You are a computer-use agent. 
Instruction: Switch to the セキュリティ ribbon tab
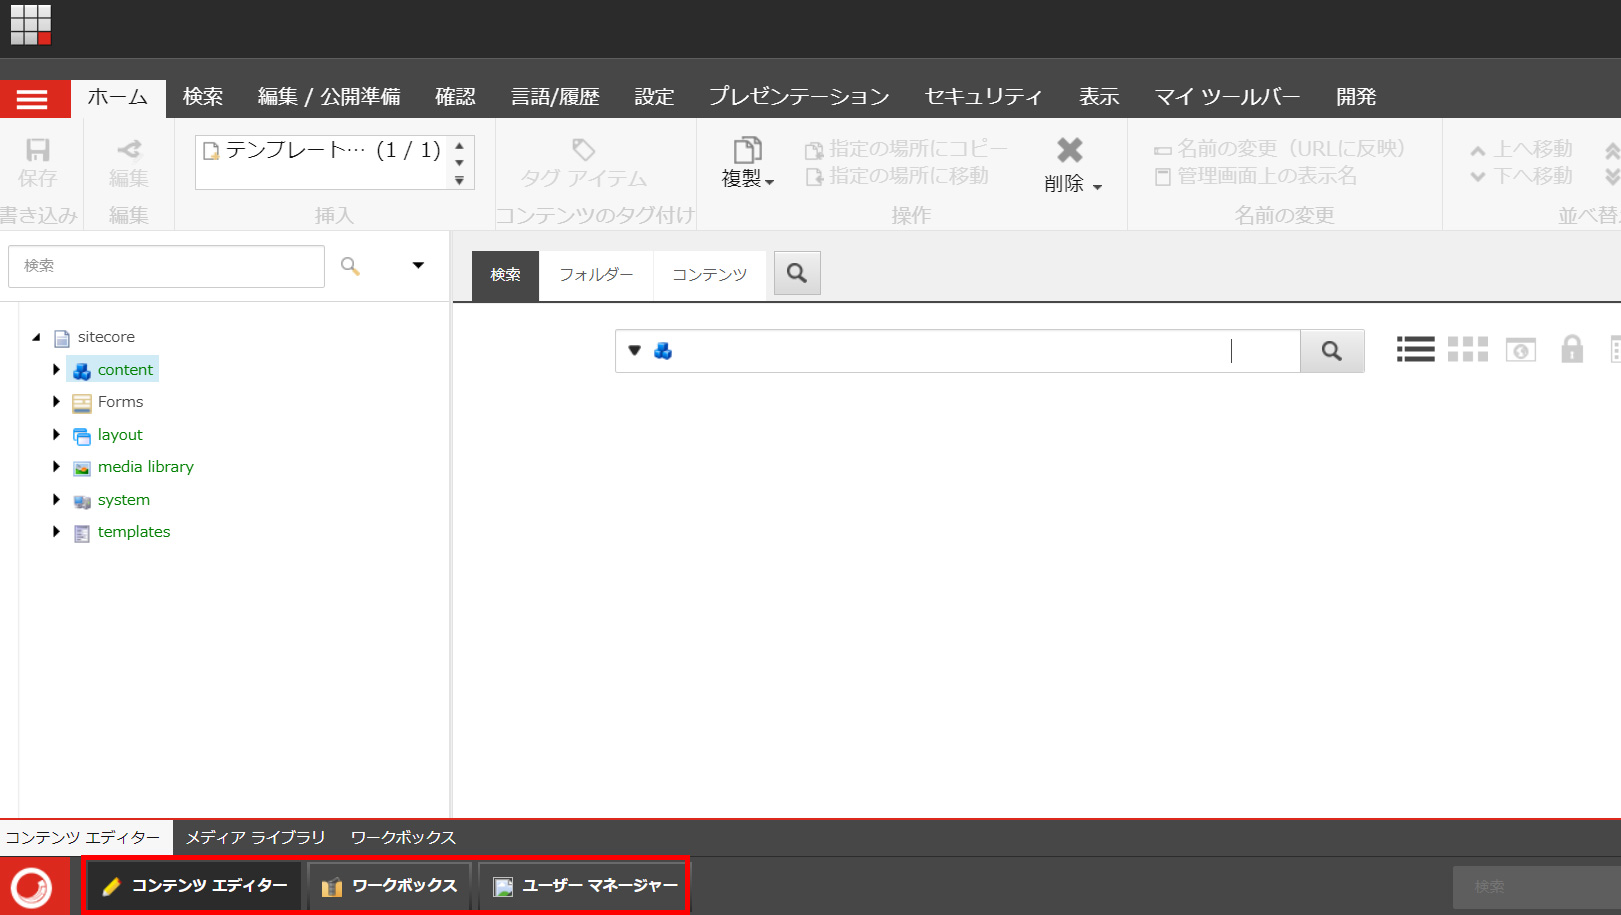pos(983,97)
